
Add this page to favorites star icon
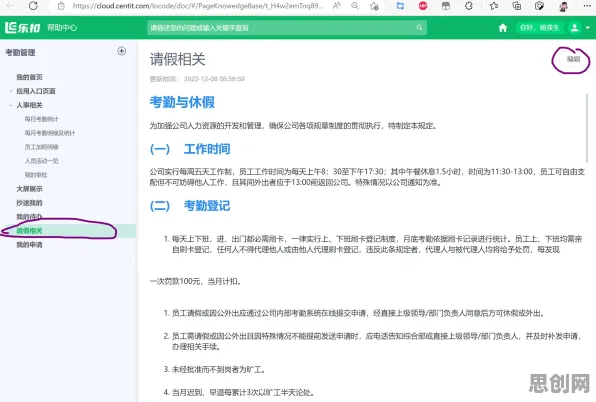click(x=374, y=6)
